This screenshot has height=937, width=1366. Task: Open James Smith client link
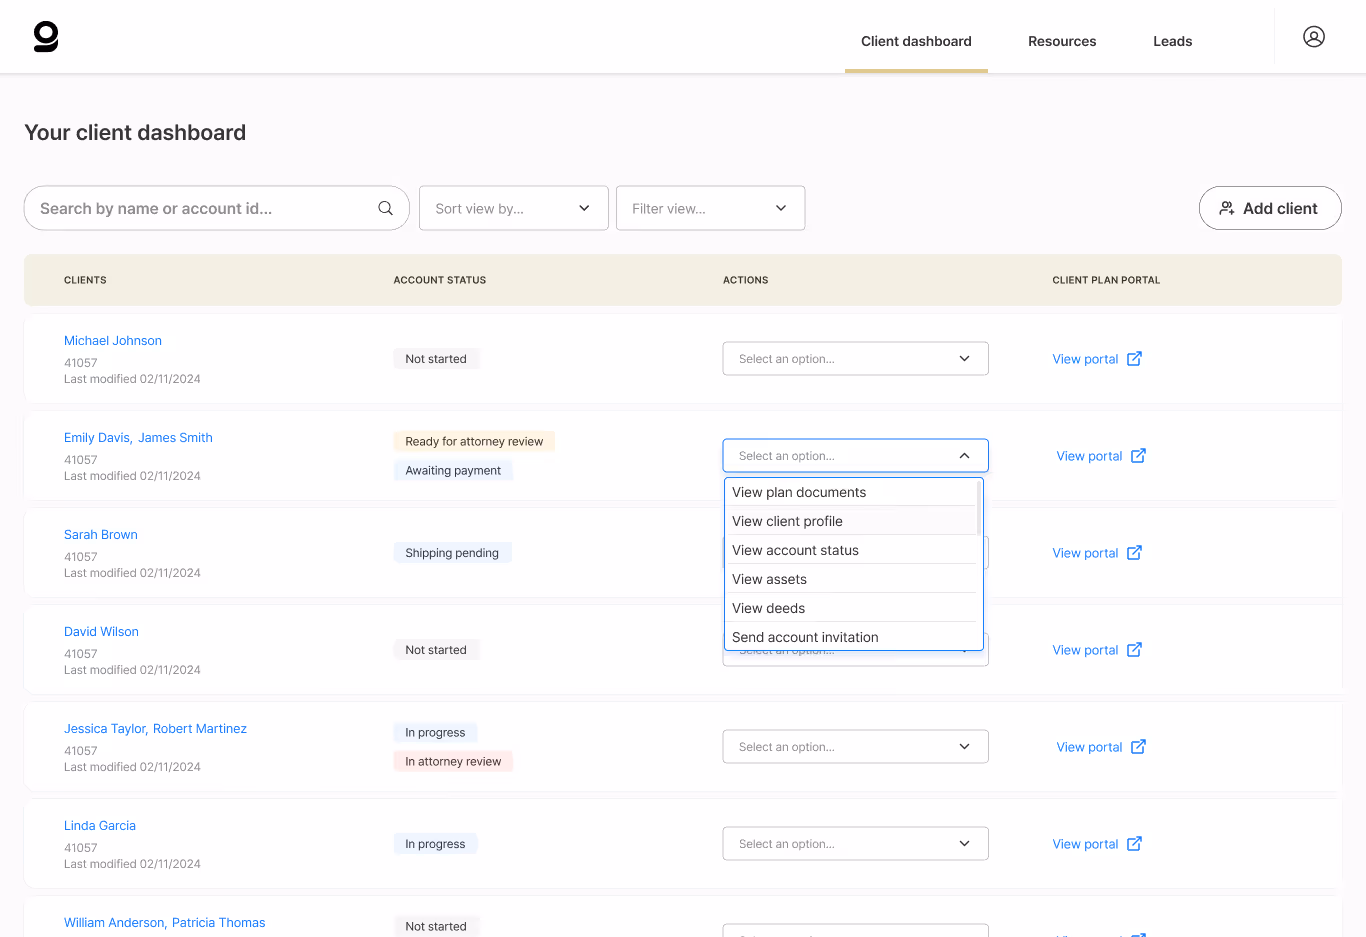click(x=175, y=438)
